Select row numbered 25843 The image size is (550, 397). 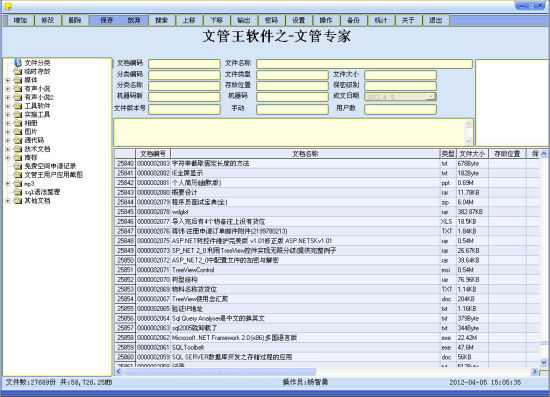point(327,193)
